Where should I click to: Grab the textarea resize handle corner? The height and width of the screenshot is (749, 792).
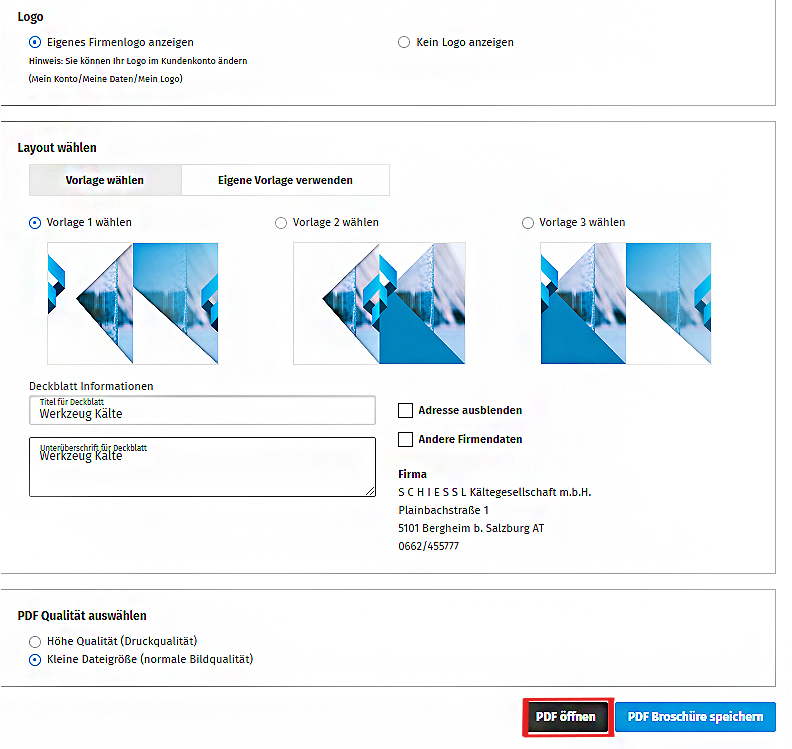pos(370,491)
